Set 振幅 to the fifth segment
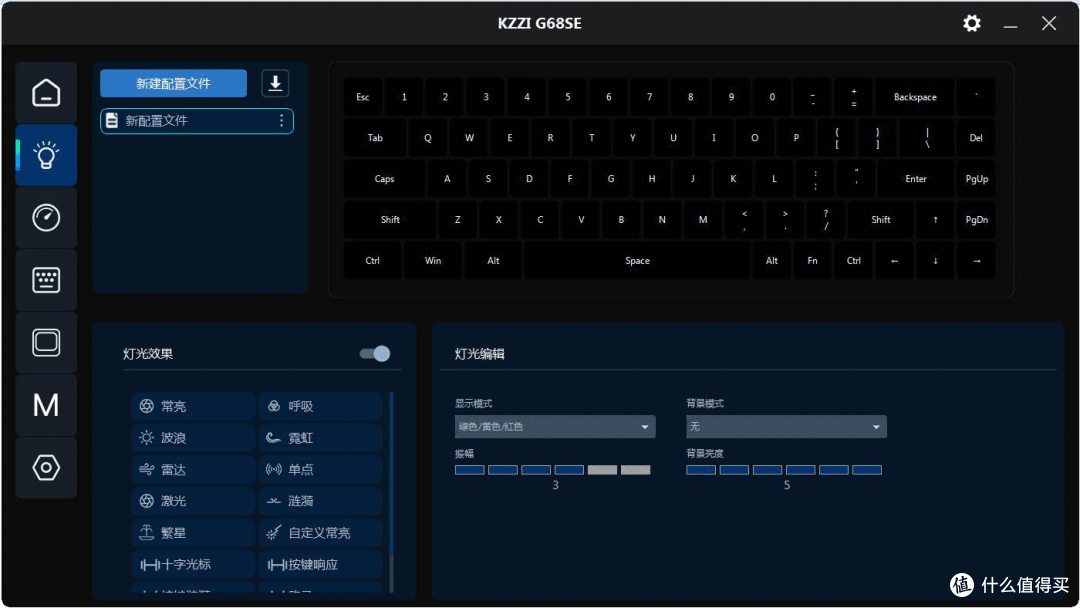 pos(602,470)
